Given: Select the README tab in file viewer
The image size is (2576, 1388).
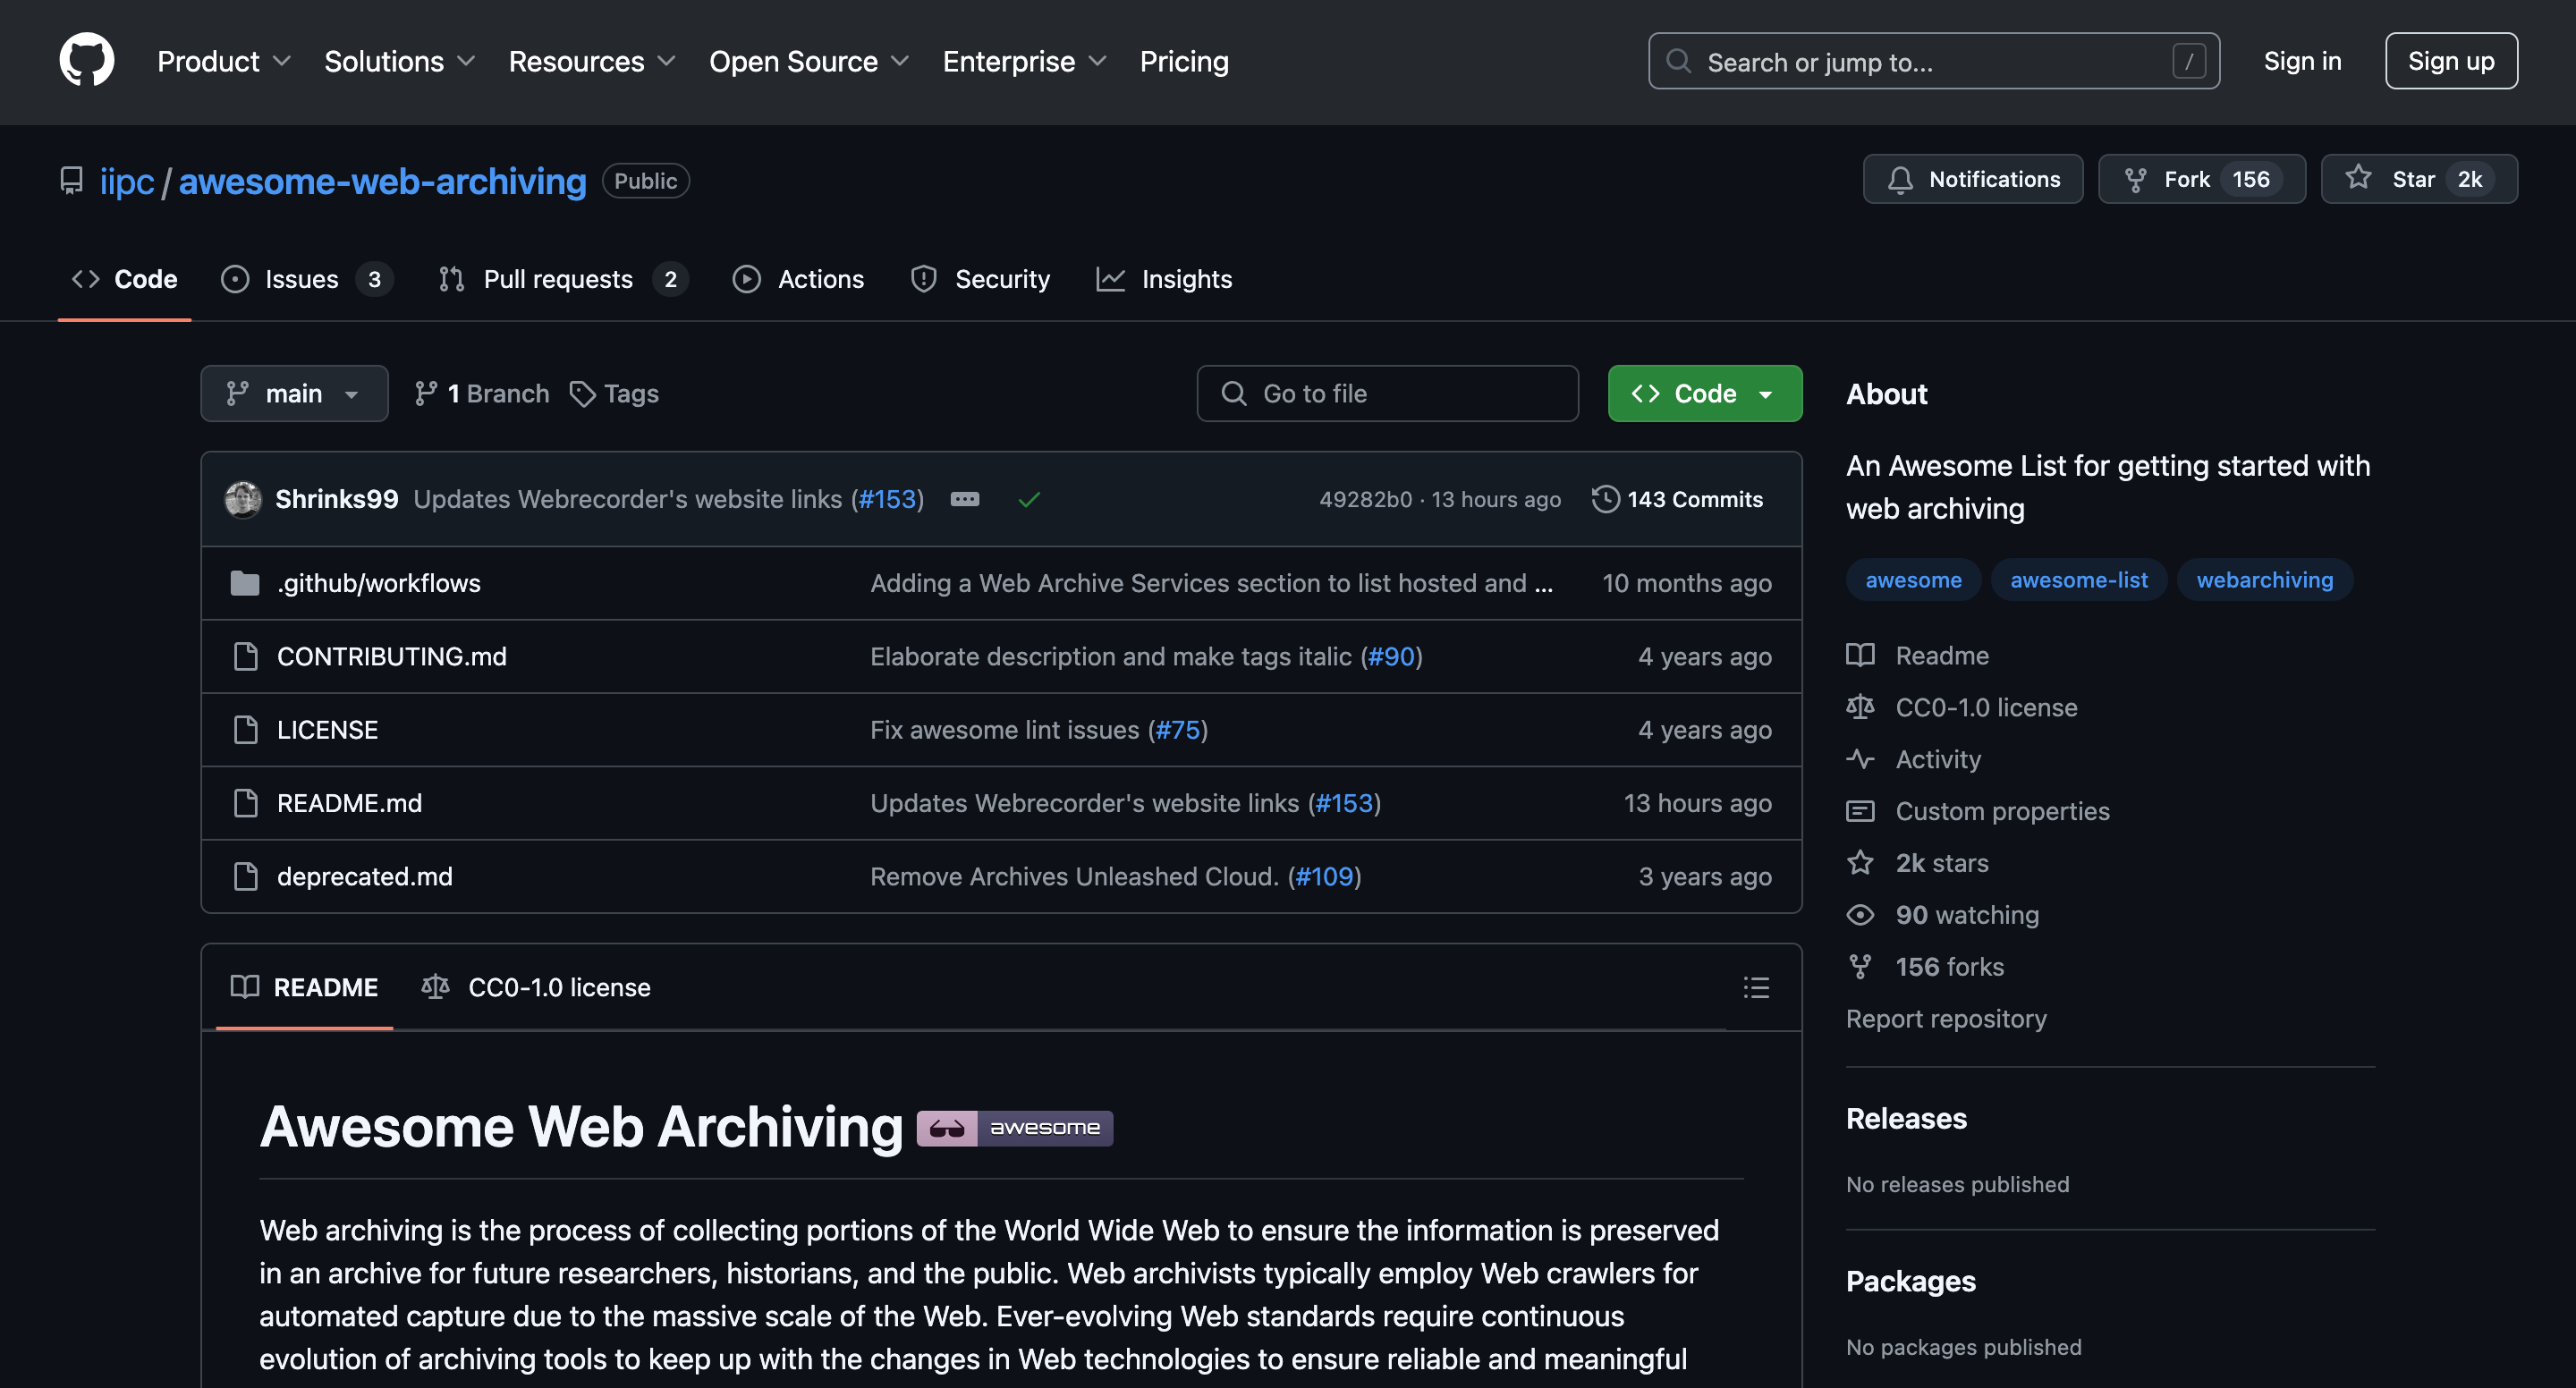Looking at the screenshot, I should click(305, 988).
